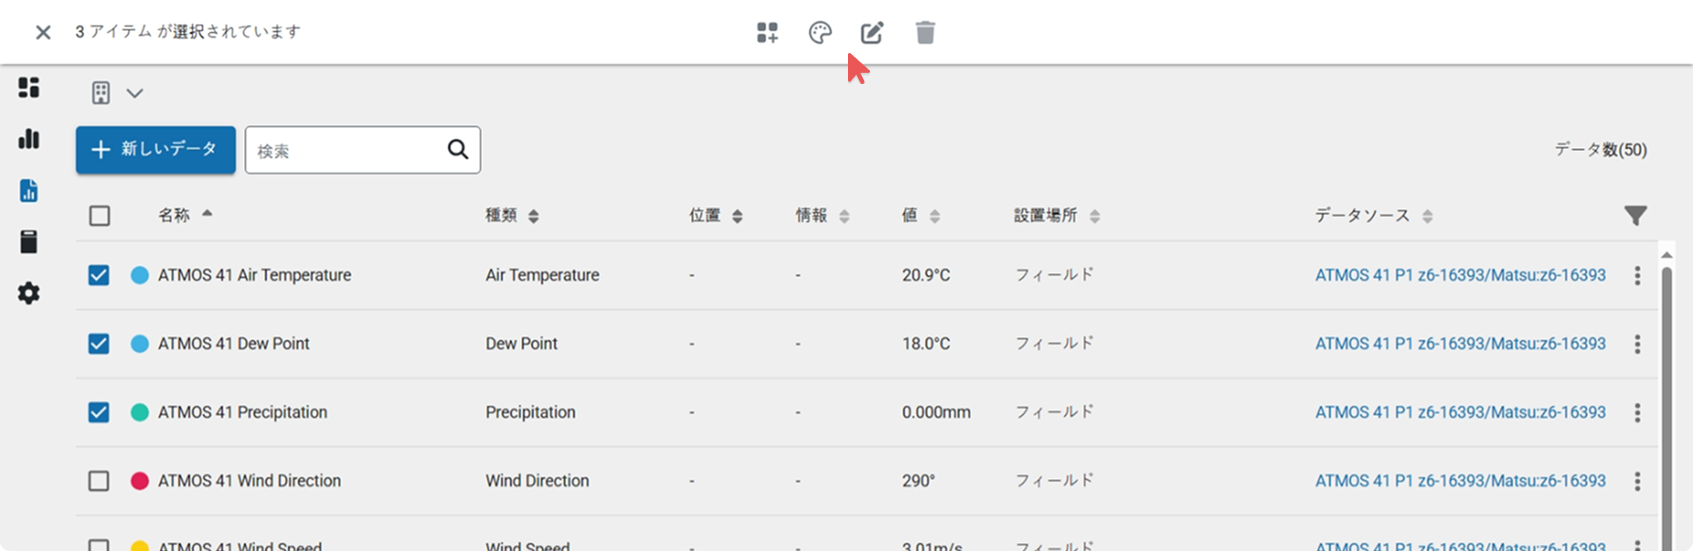Viewport: 1693px width, 551px height.
Task: Uncheck ATMOS 41 Dew Point checkbox
Action: coord(99,343)
